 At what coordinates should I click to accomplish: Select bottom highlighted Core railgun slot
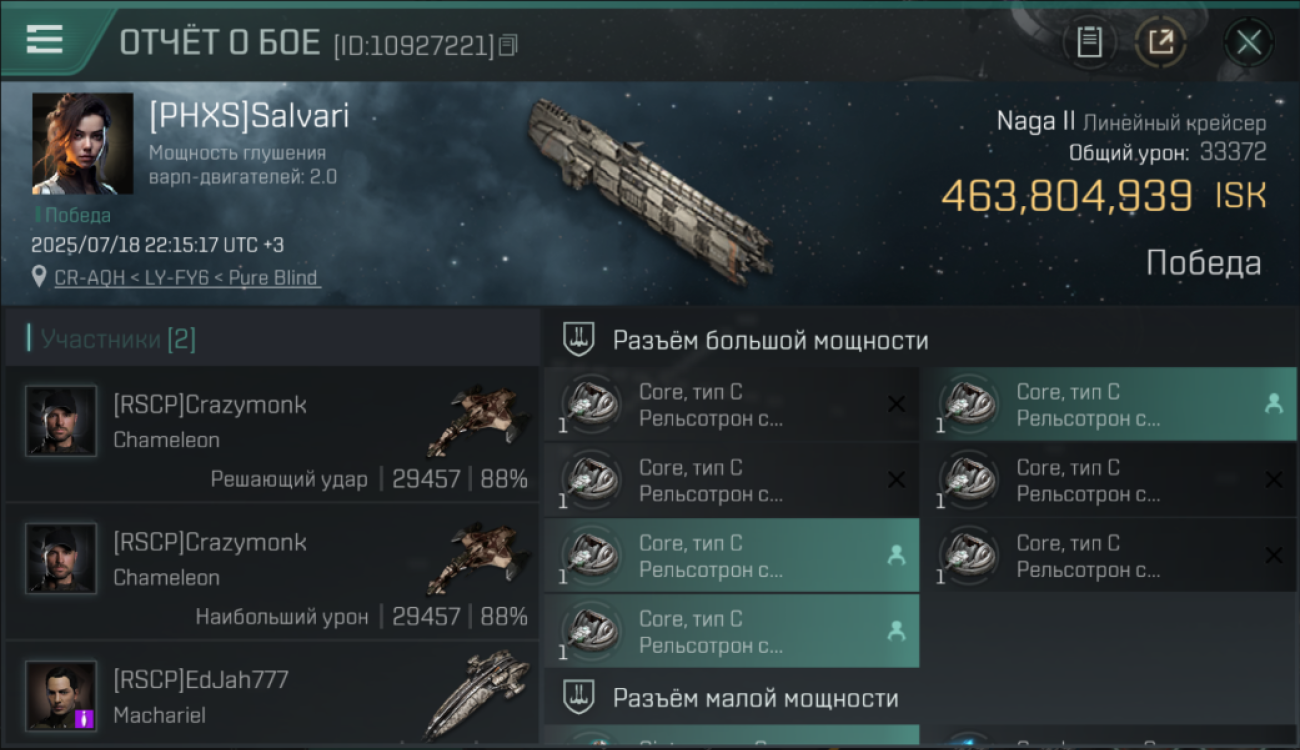[x=731, y=631]
